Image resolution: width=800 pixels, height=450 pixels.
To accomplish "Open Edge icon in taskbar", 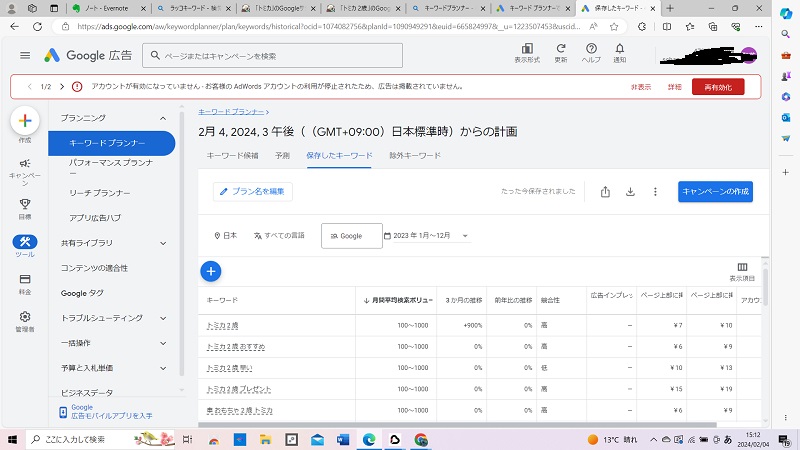I will point(369,439).
